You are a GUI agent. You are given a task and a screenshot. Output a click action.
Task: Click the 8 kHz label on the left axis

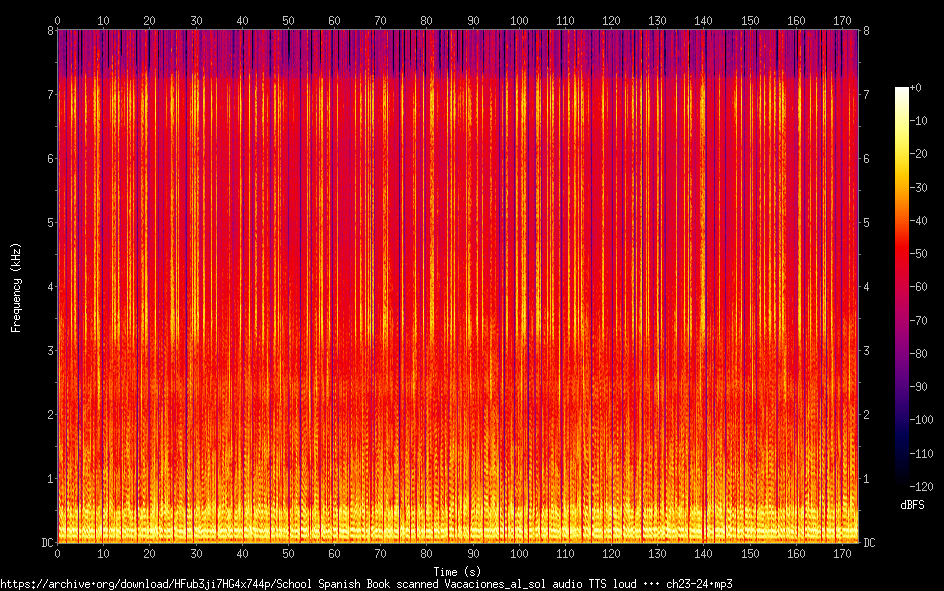(48, 30)
